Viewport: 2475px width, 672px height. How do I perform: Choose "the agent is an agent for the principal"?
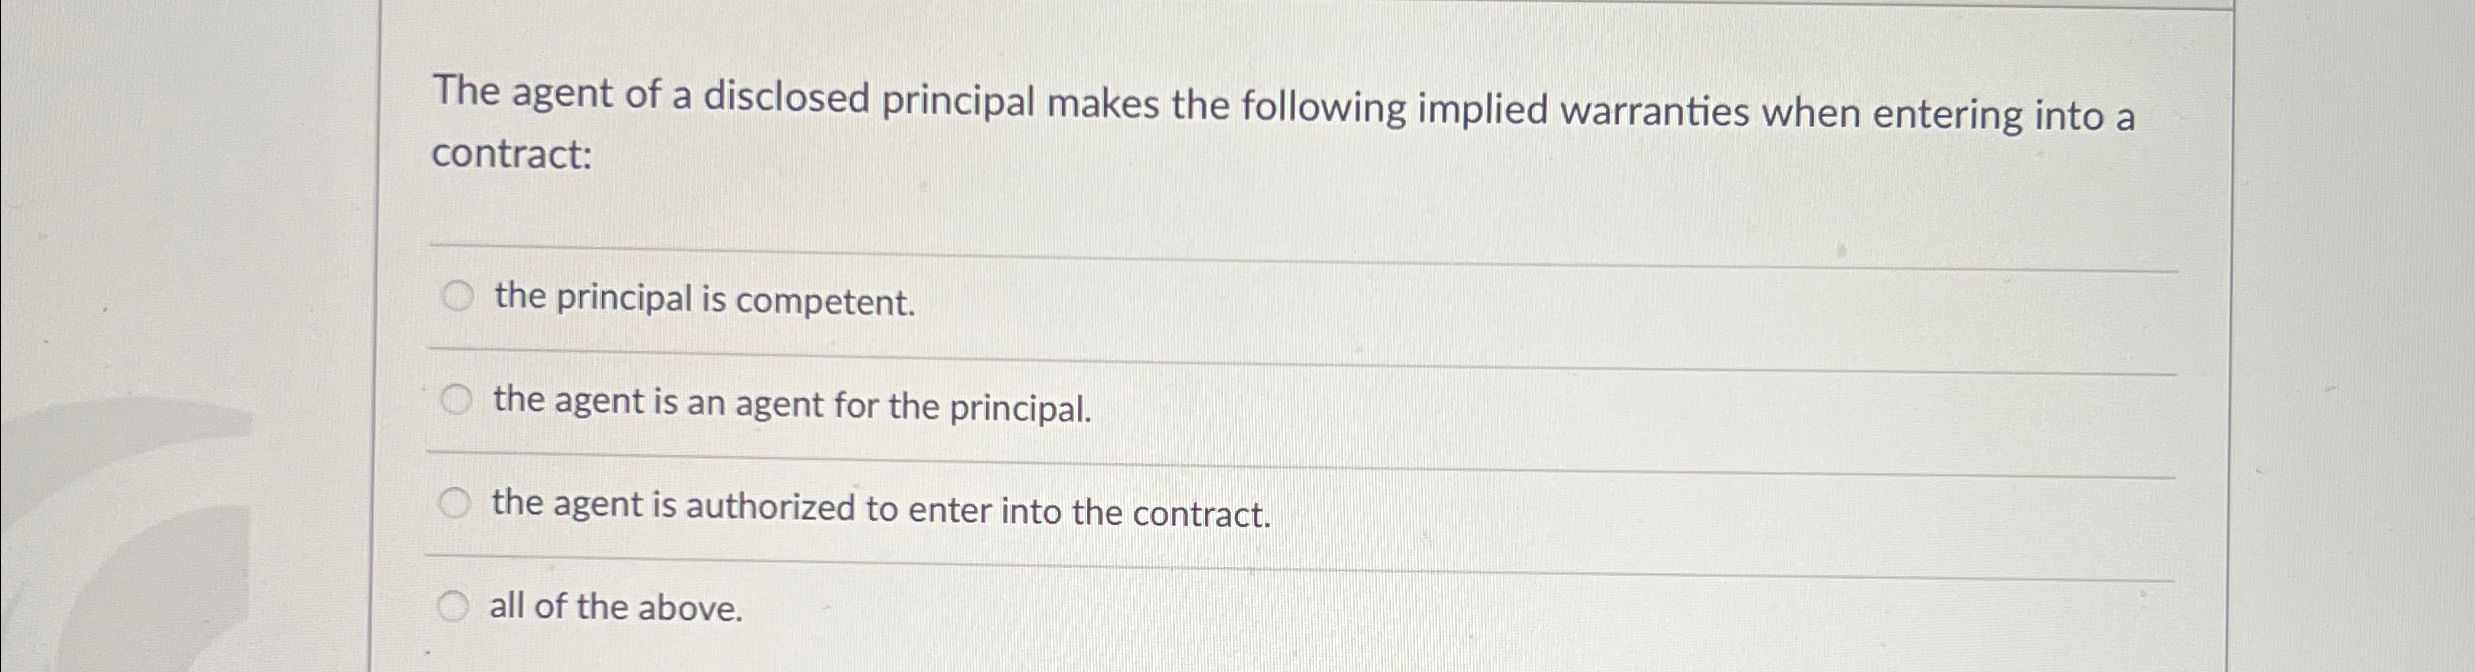tap(457, 398)
